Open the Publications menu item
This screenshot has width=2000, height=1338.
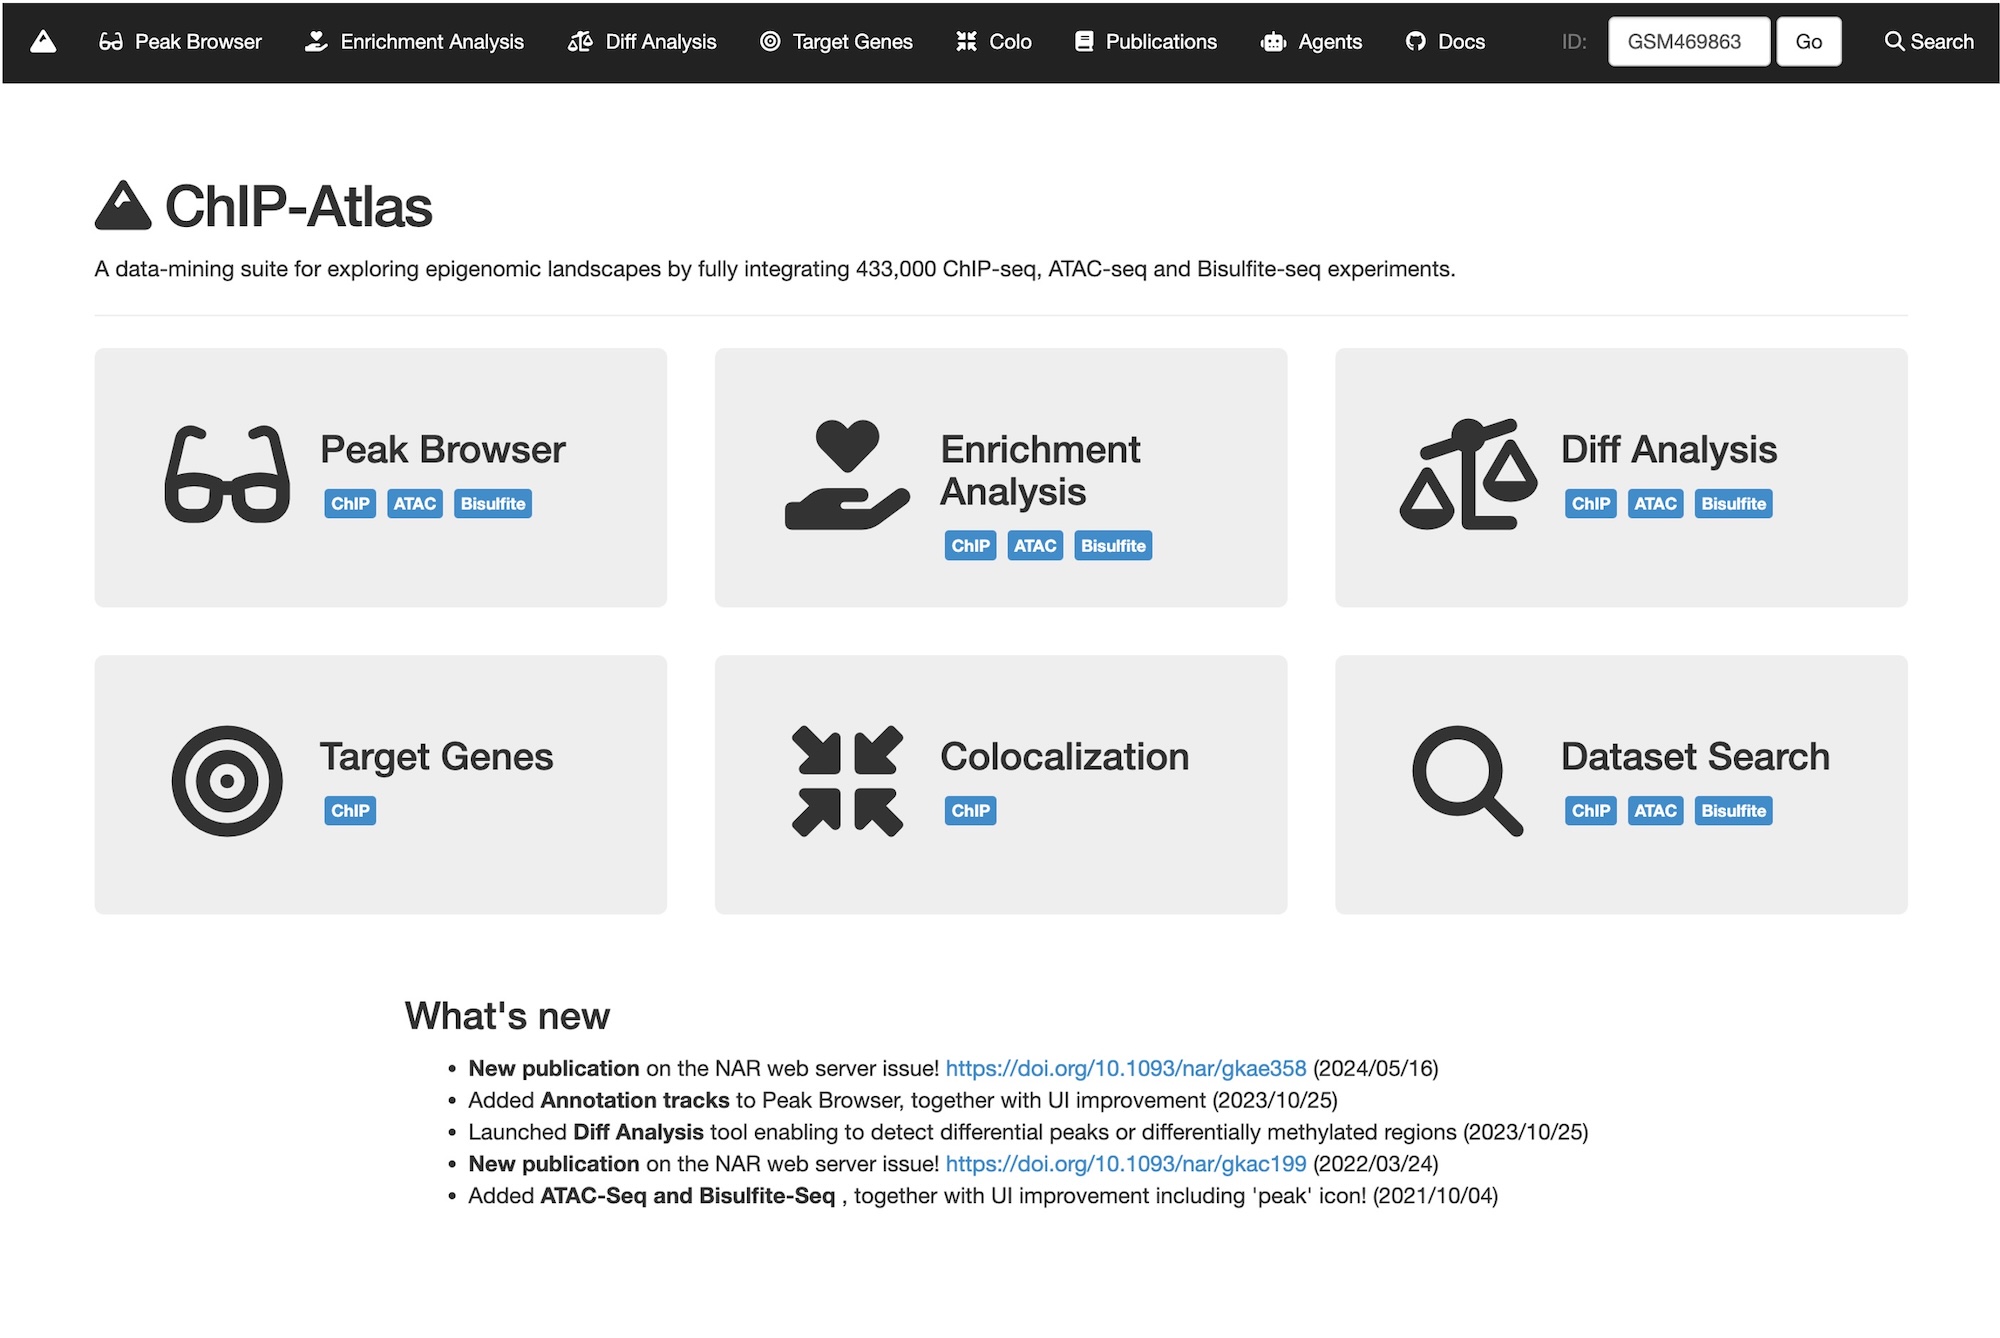[x=1146, y=41]
